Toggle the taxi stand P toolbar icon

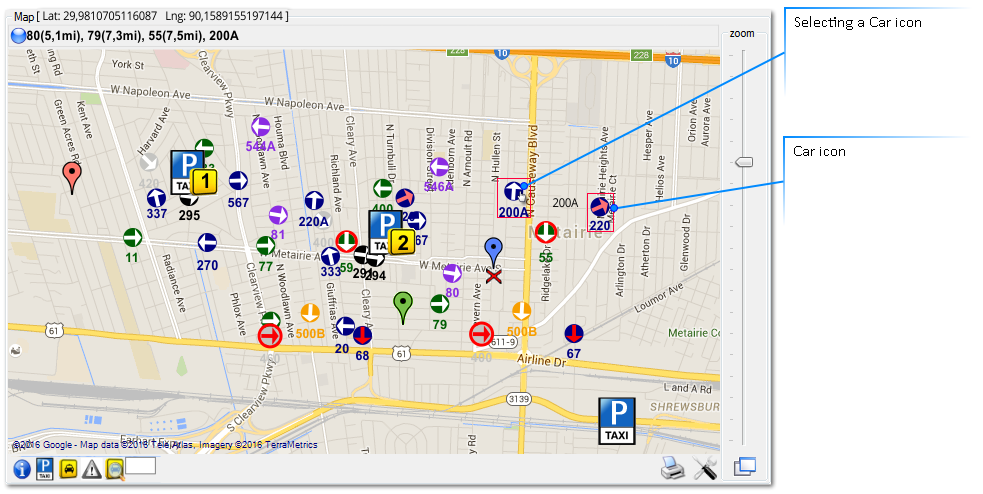[x=45, y=469]
